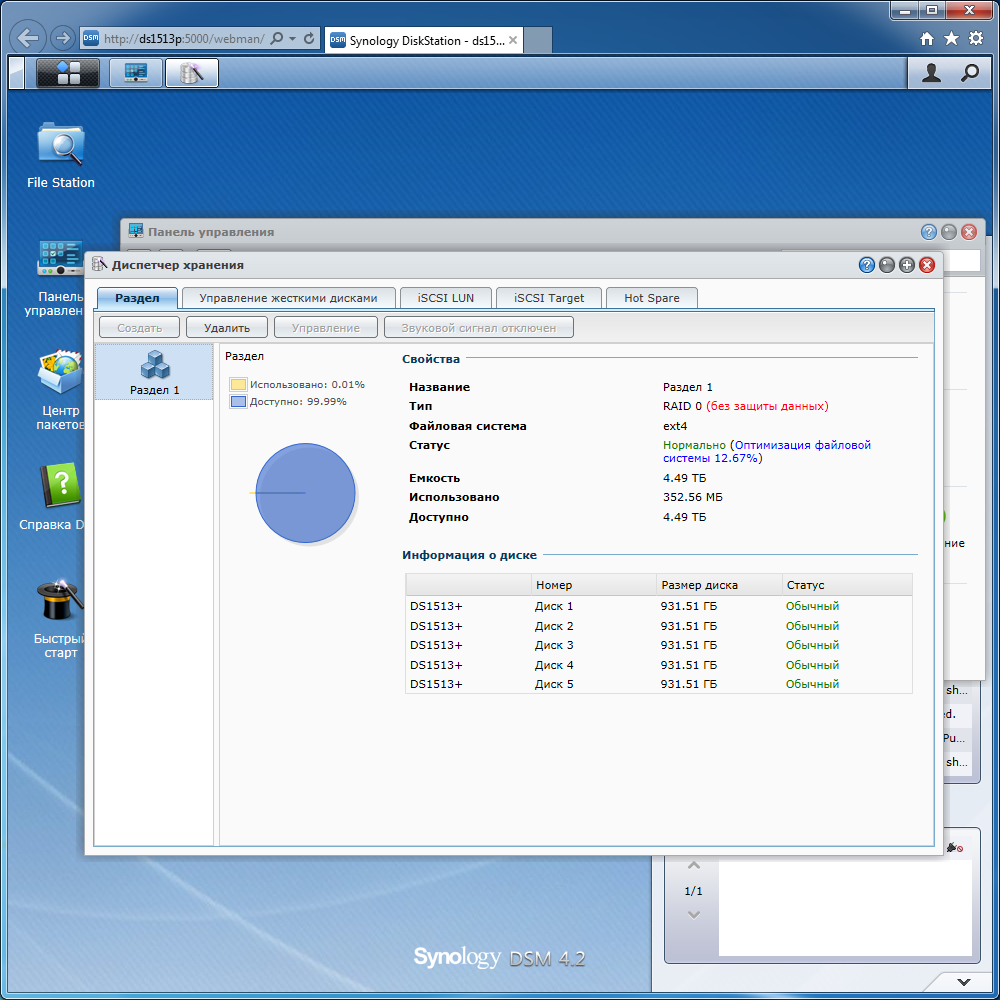This screenshot has width=1000, height=1000.
Task: Switch to Control Panel taskbar icon
Action: (136, 73)
